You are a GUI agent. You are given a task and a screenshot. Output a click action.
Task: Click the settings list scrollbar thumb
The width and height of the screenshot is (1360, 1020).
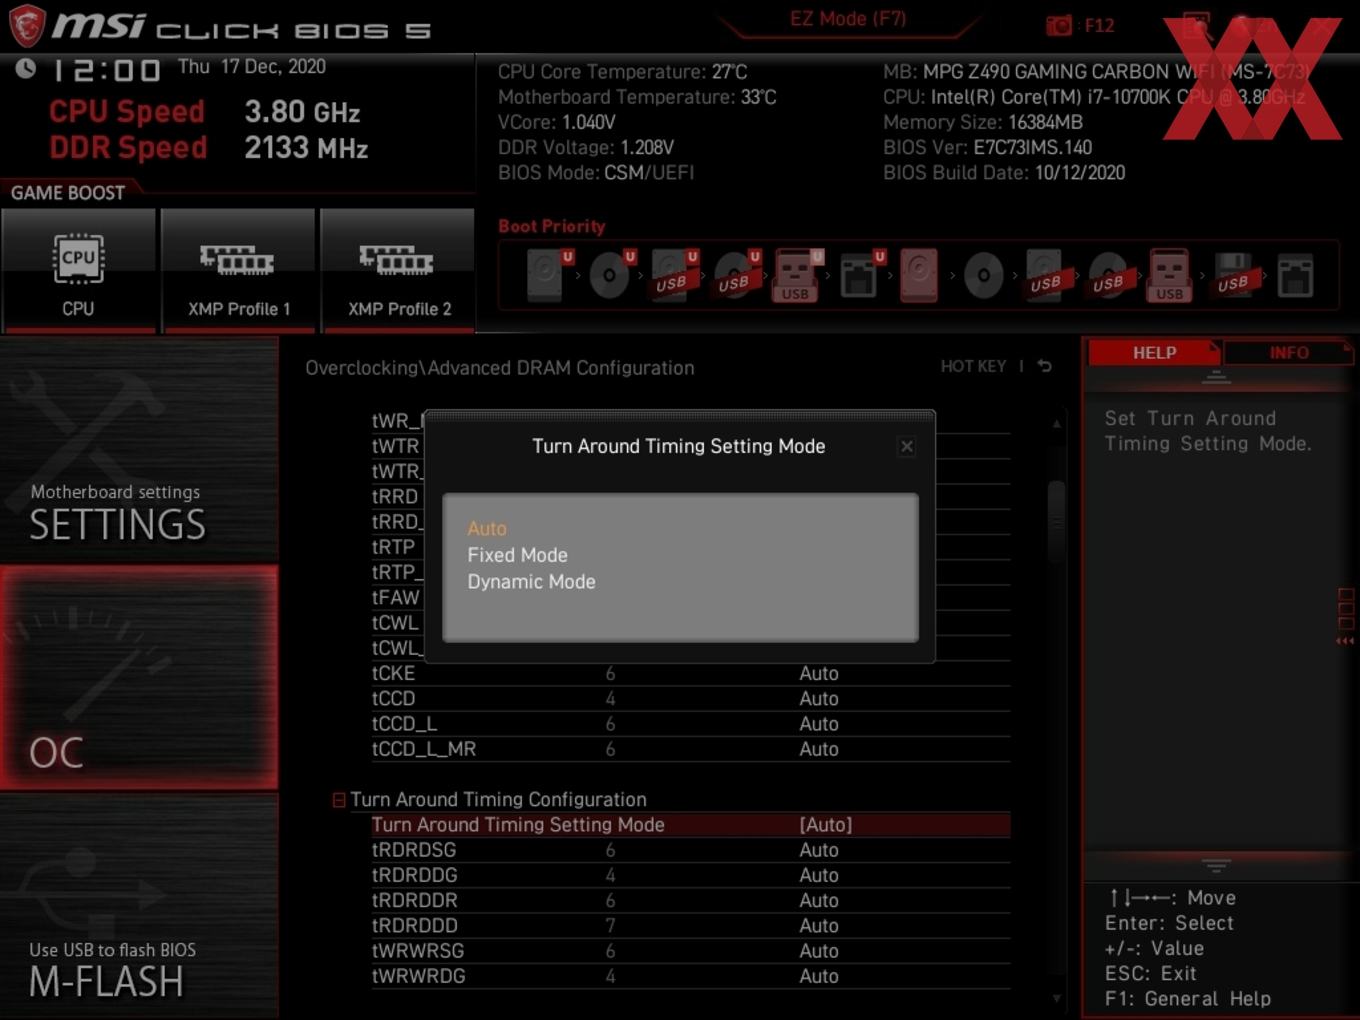(x=1056, y=523)
